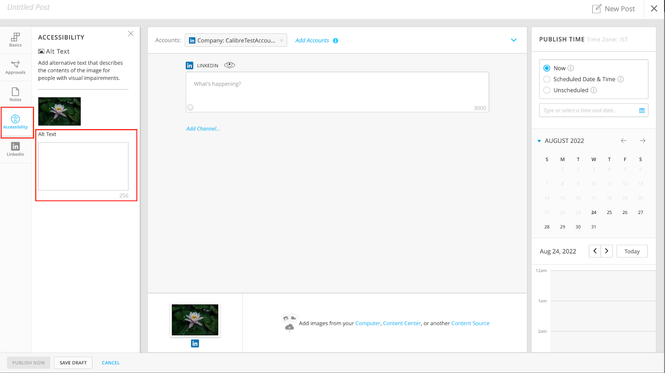Toggle the LinkedIn preview eye icon
Image resolution: width=665 pixels, height=373 pixels.
[x=229, y=65]
